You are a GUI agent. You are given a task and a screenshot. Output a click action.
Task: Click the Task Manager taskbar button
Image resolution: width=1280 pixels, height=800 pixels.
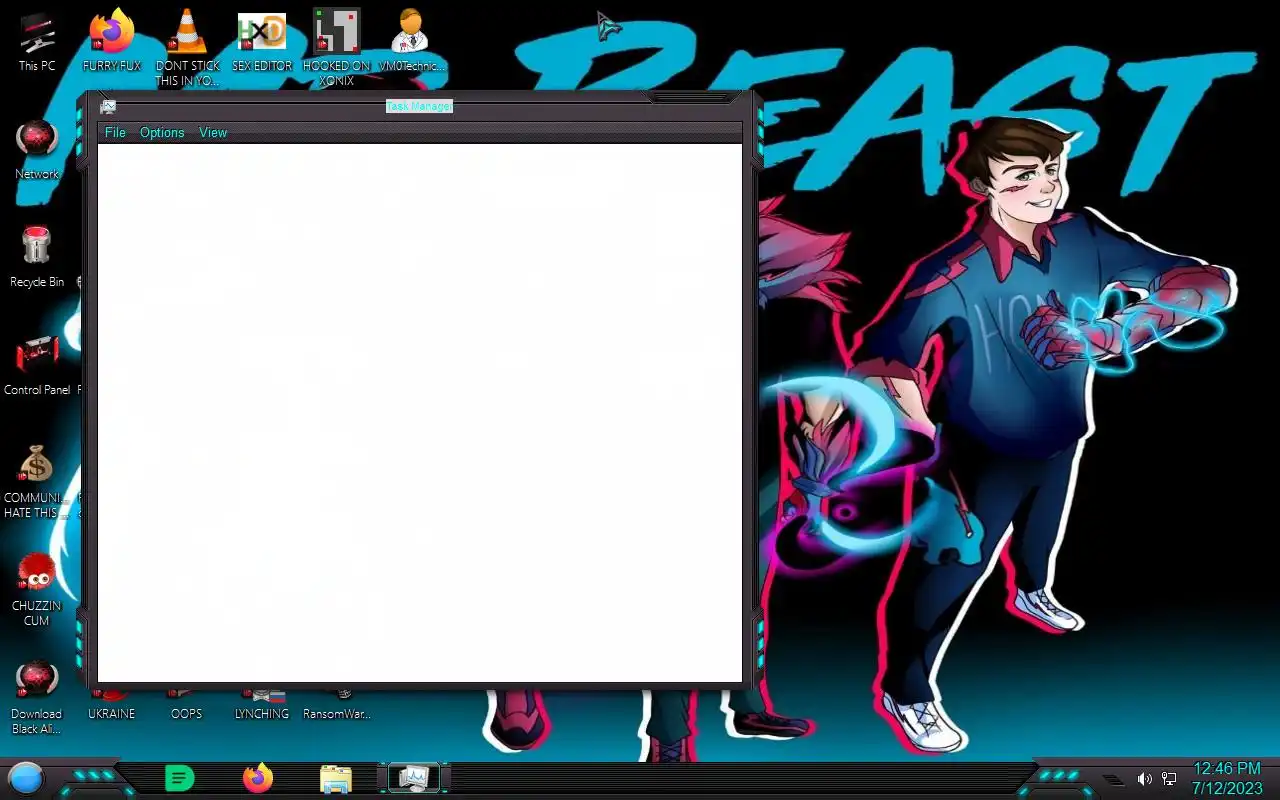point(414,778)
